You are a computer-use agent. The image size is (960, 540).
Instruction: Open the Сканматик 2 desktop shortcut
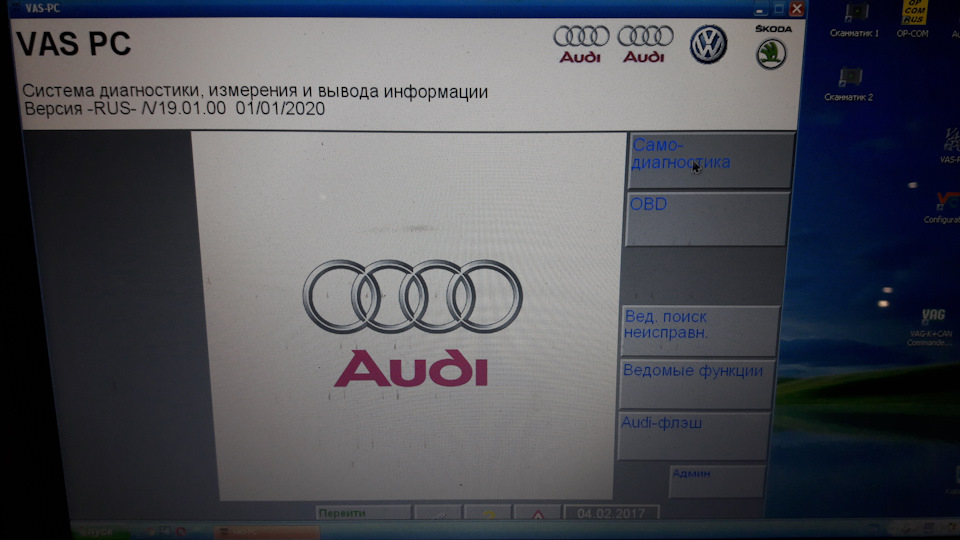point(849,84)
